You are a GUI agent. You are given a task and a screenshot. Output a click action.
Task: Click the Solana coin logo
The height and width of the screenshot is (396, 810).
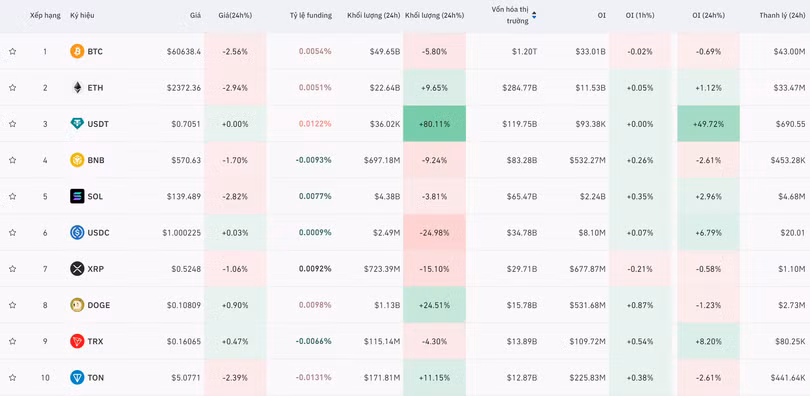coord(77,196)
